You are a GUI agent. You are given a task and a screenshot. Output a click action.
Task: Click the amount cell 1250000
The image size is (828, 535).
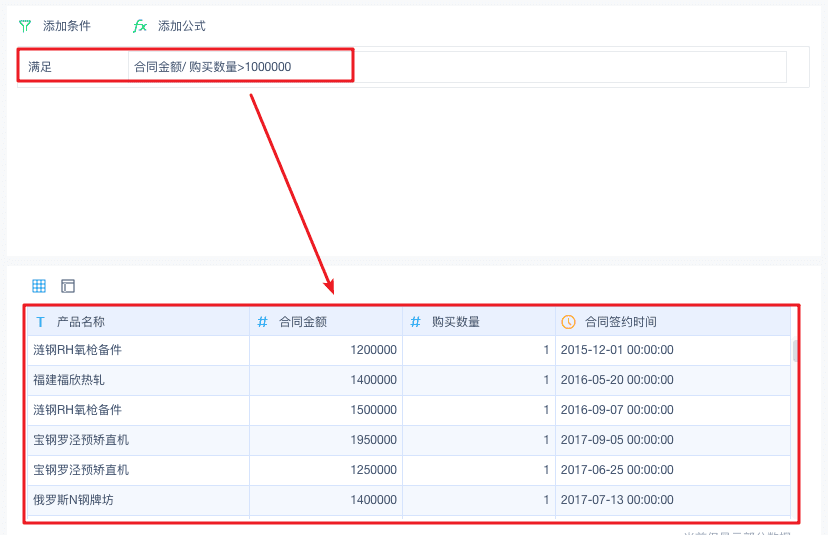tap(326, 470)
